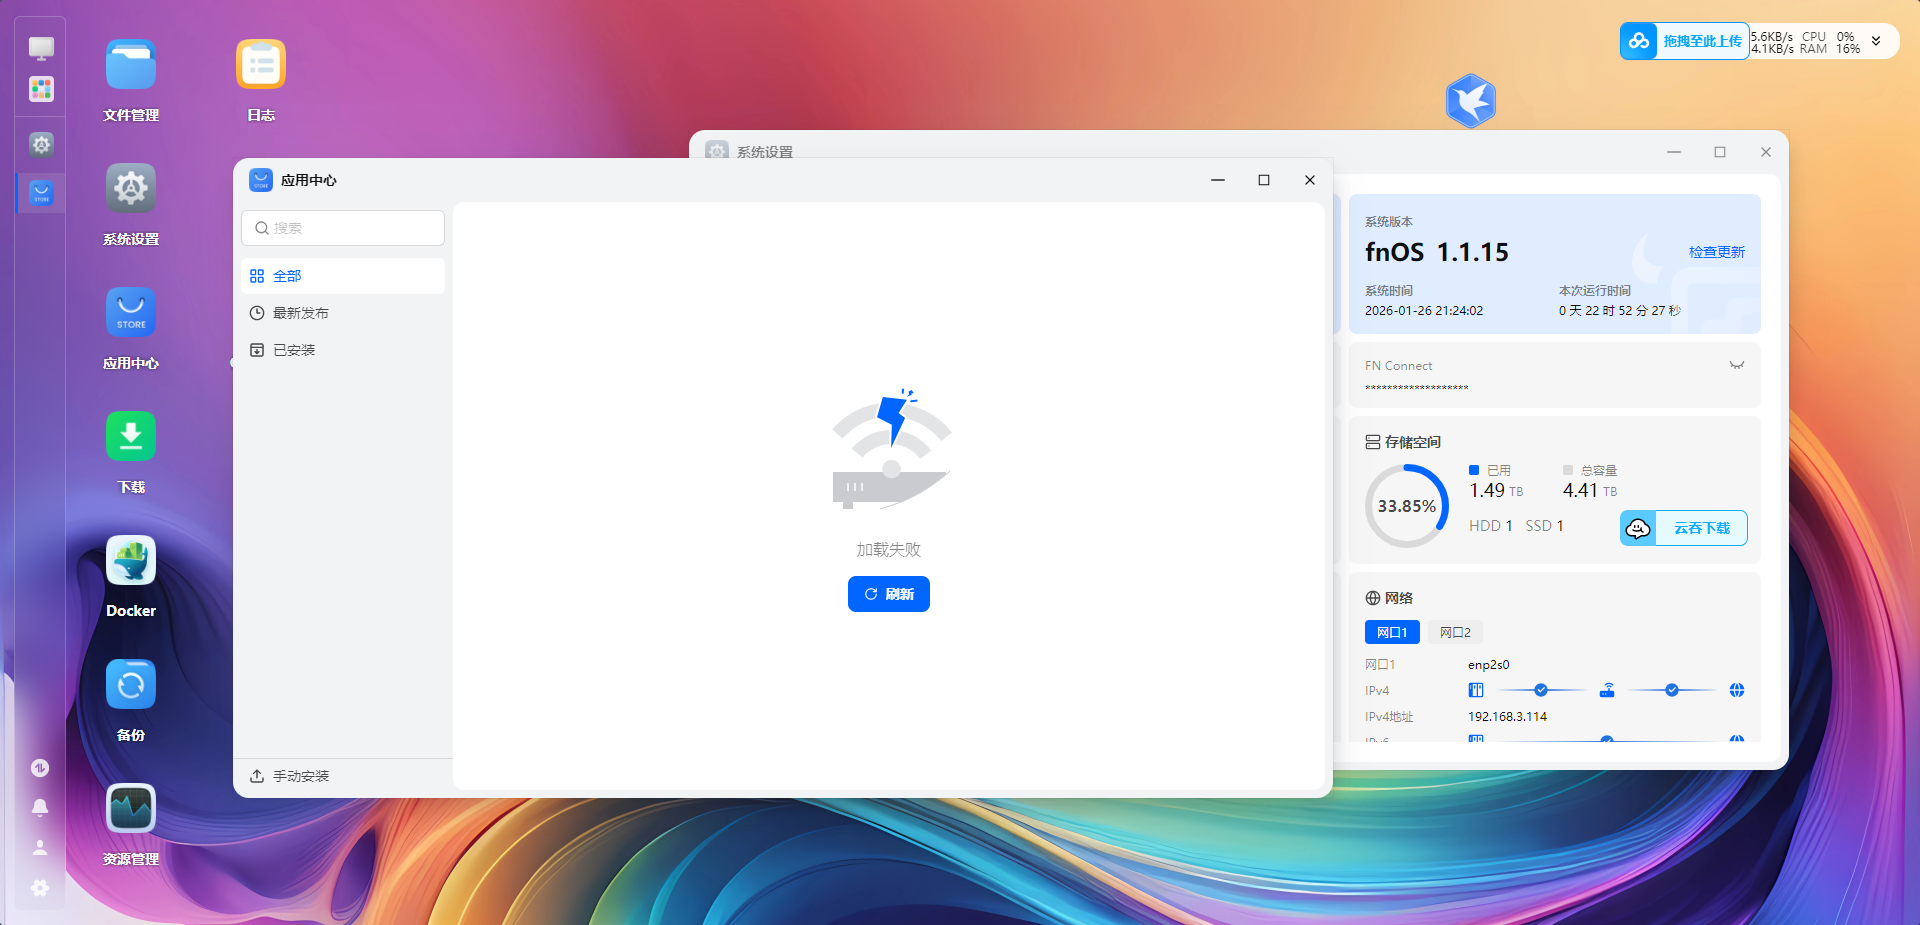Click the 应用中心 window title icon

coord(261,180)
